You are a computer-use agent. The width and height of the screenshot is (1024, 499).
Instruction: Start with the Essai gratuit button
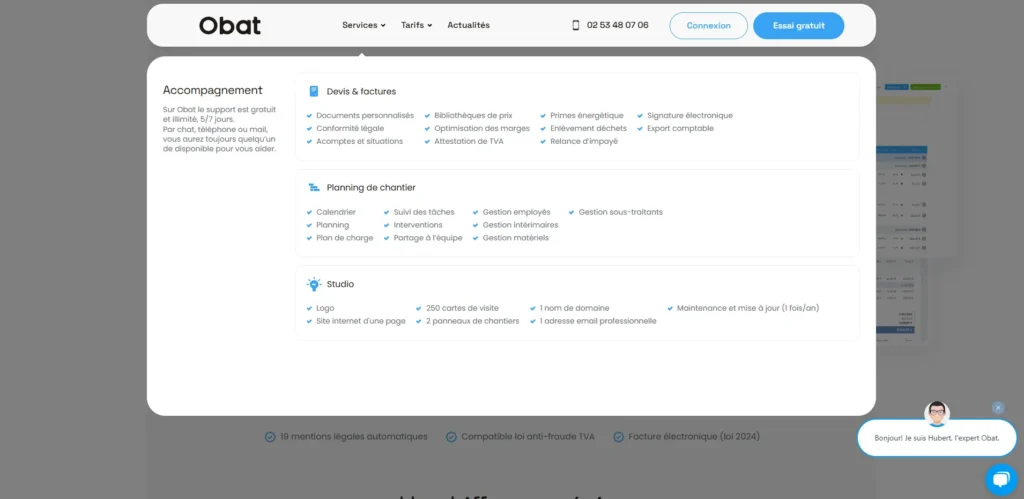799,25
